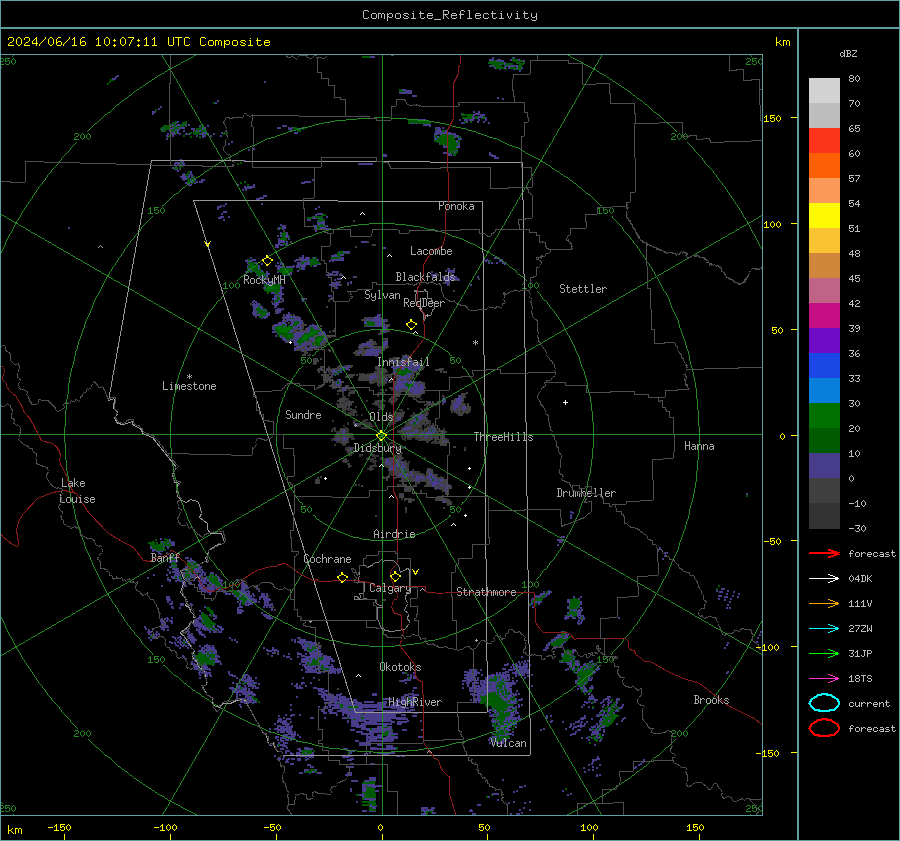Screen dimensions: 900x841
Task: Click the Hanna town label
Action: coord(699,446)
